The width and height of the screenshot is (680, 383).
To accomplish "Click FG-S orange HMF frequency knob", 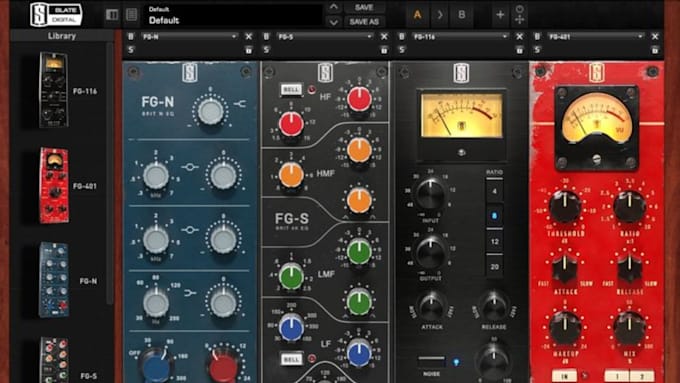I will coord(291,175).
